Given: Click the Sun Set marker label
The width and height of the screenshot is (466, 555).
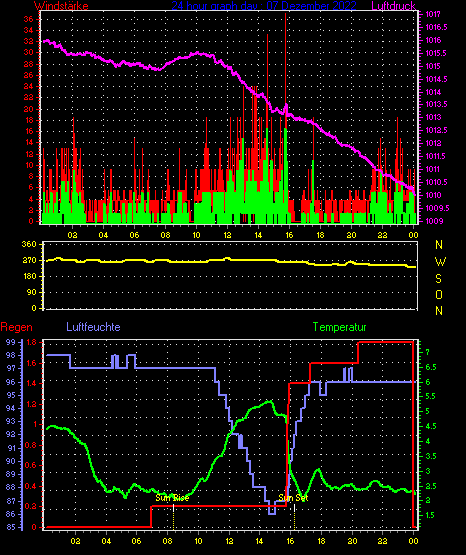Looking at the screenshot, I should point(293,498).
